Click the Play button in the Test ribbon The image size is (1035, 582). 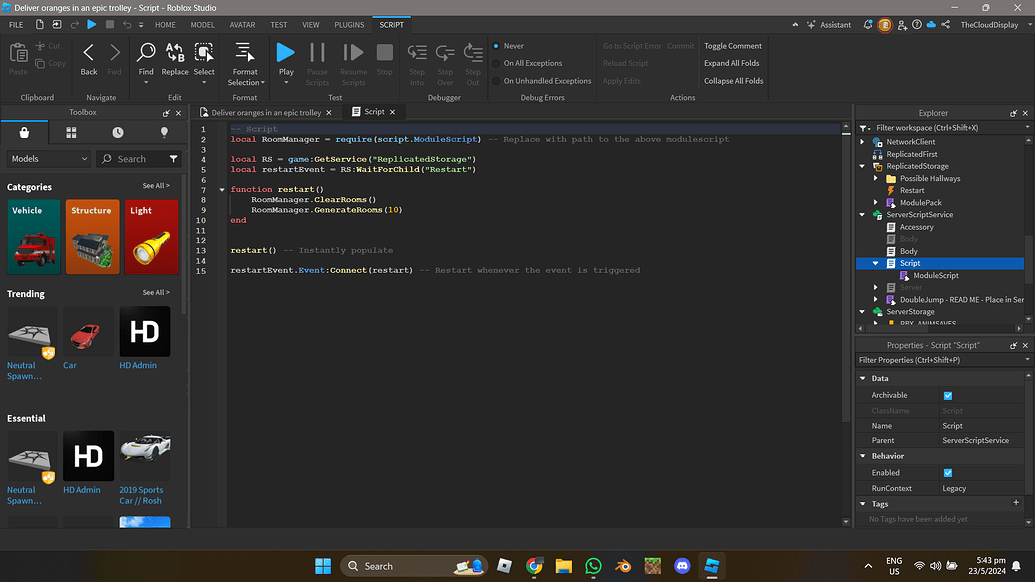pos(286,53)
